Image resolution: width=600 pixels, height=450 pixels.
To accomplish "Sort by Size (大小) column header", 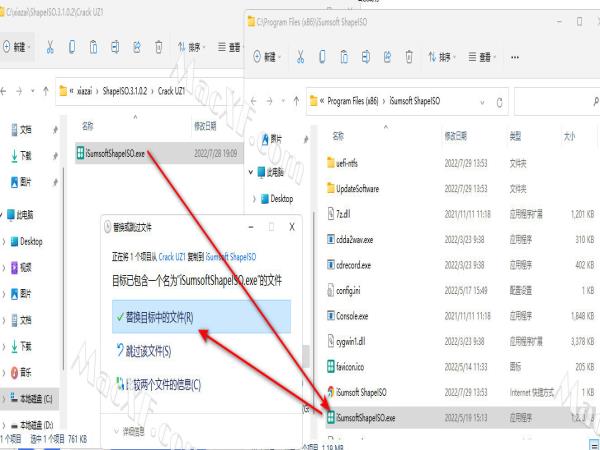I will click(569, 136).
